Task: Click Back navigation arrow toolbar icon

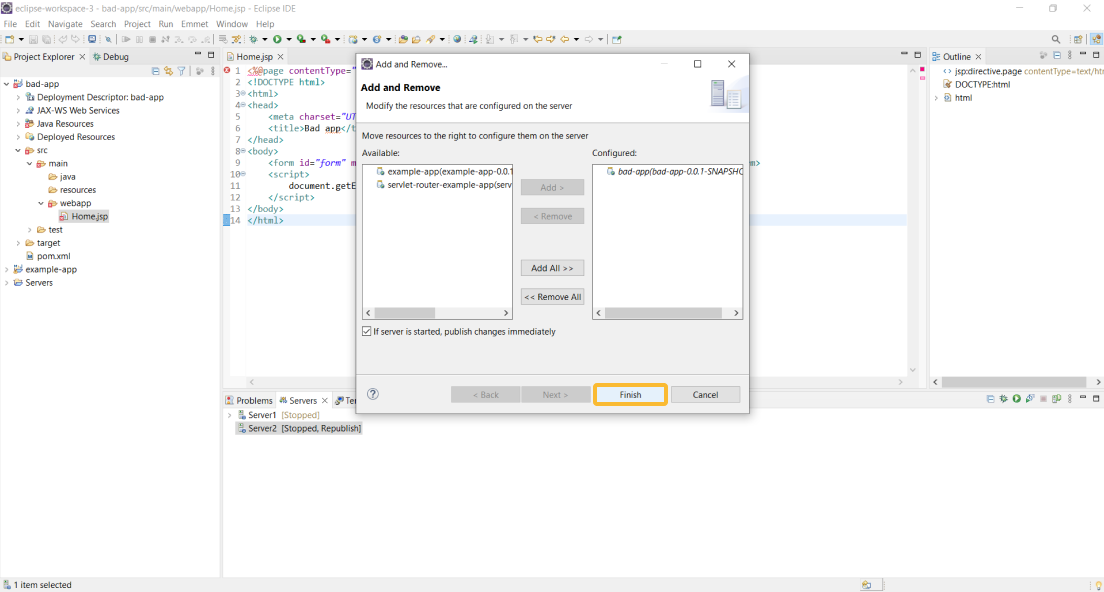Action: click(x=565, y=39)
